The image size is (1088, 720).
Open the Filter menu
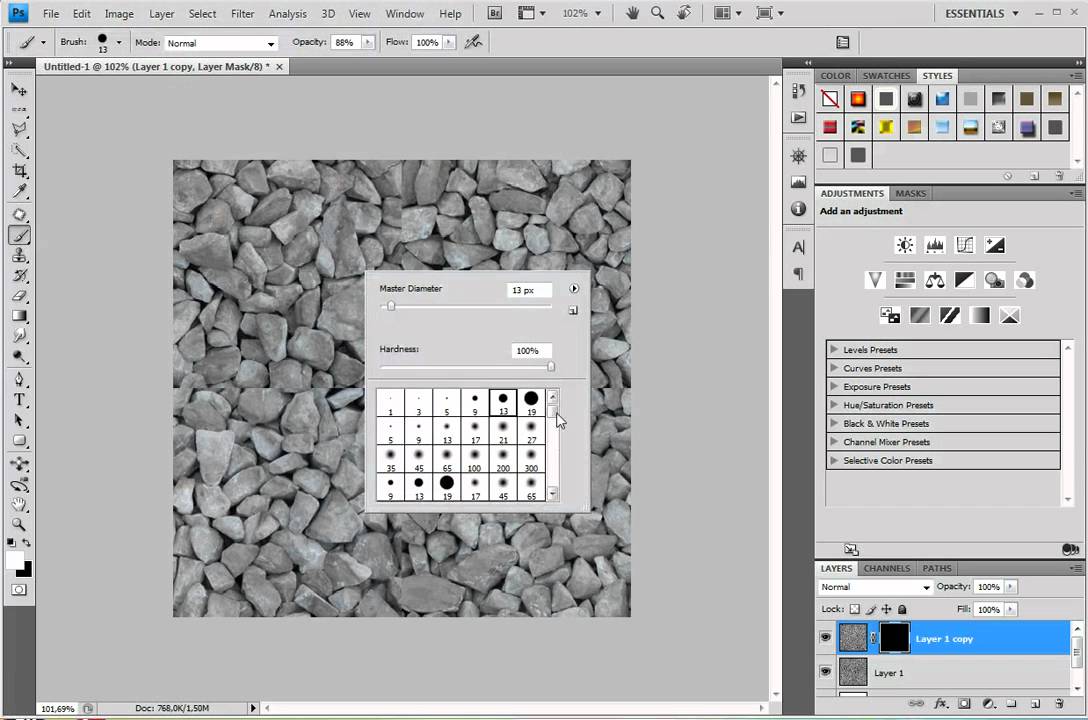coord(243,13)
